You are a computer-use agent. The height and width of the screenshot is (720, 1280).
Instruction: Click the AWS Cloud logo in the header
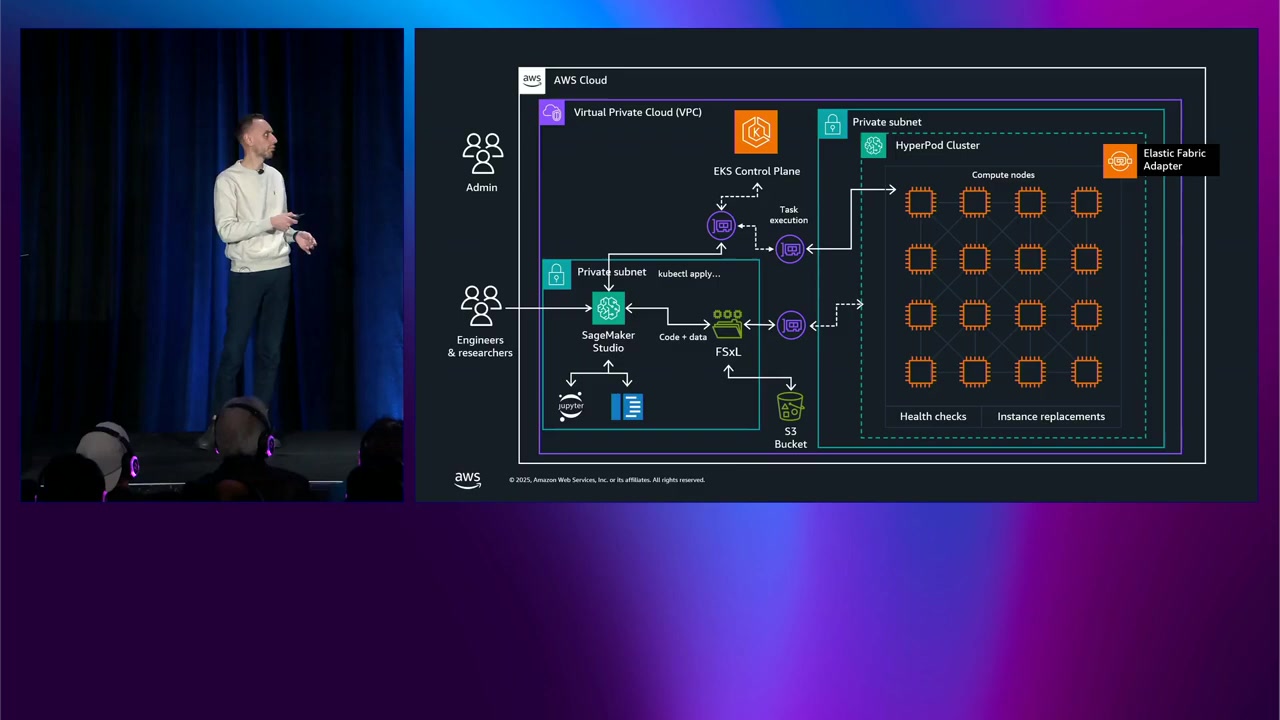(x=532, y=81)
